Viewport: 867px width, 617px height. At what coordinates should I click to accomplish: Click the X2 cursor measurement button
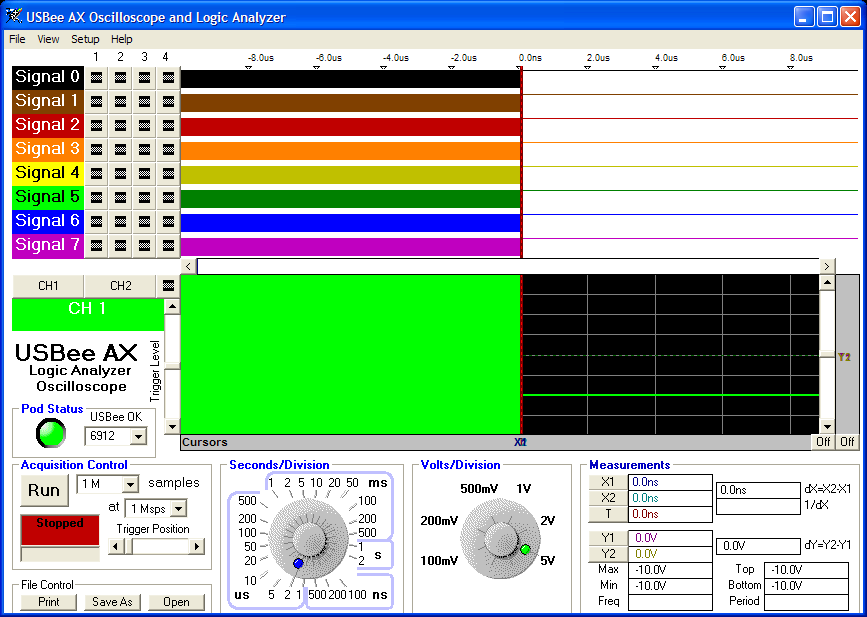608,498
